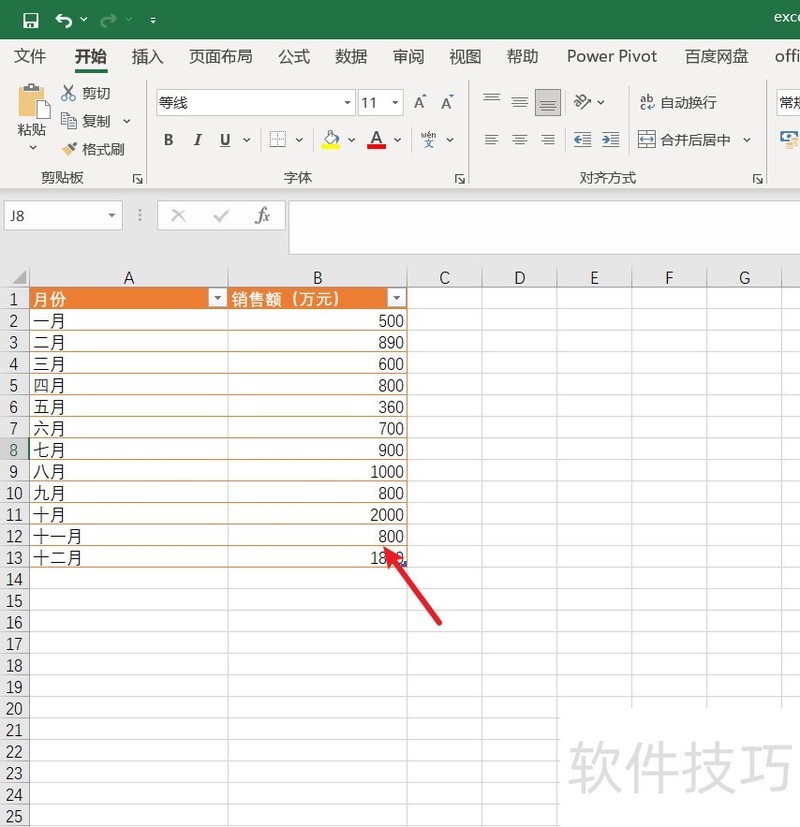Expand the font name dropdown 等线

pos(348,103)
